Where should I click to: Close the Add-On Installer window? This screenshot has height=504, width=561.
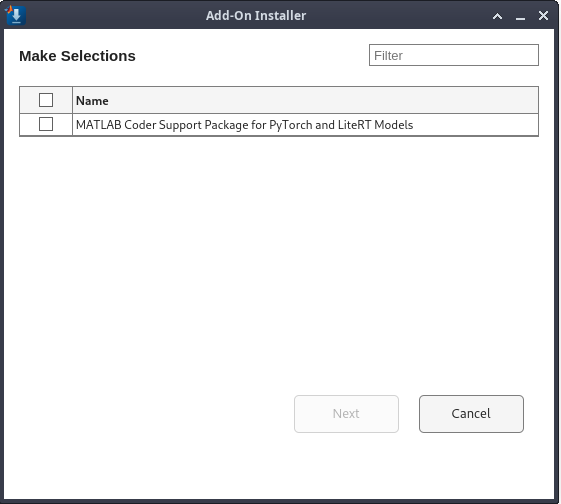(x=543, y=15)
